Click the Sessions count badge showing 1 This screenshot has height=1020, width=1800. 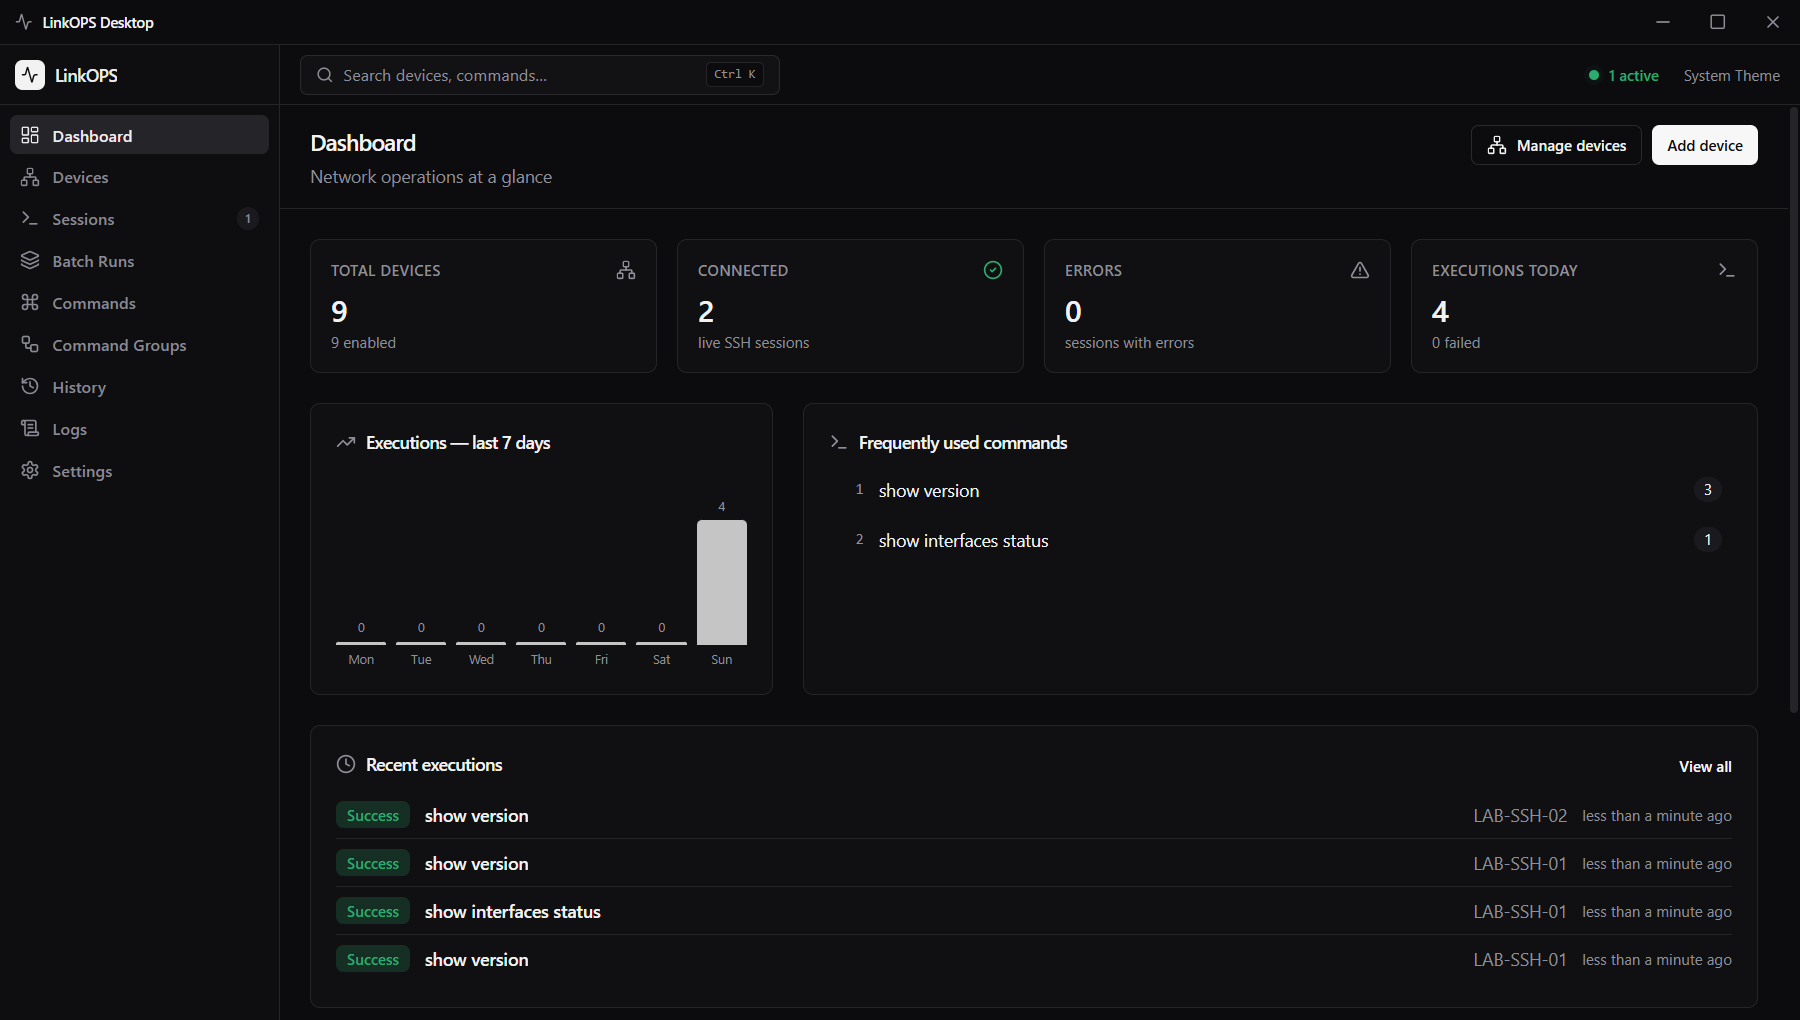[248, 218]
